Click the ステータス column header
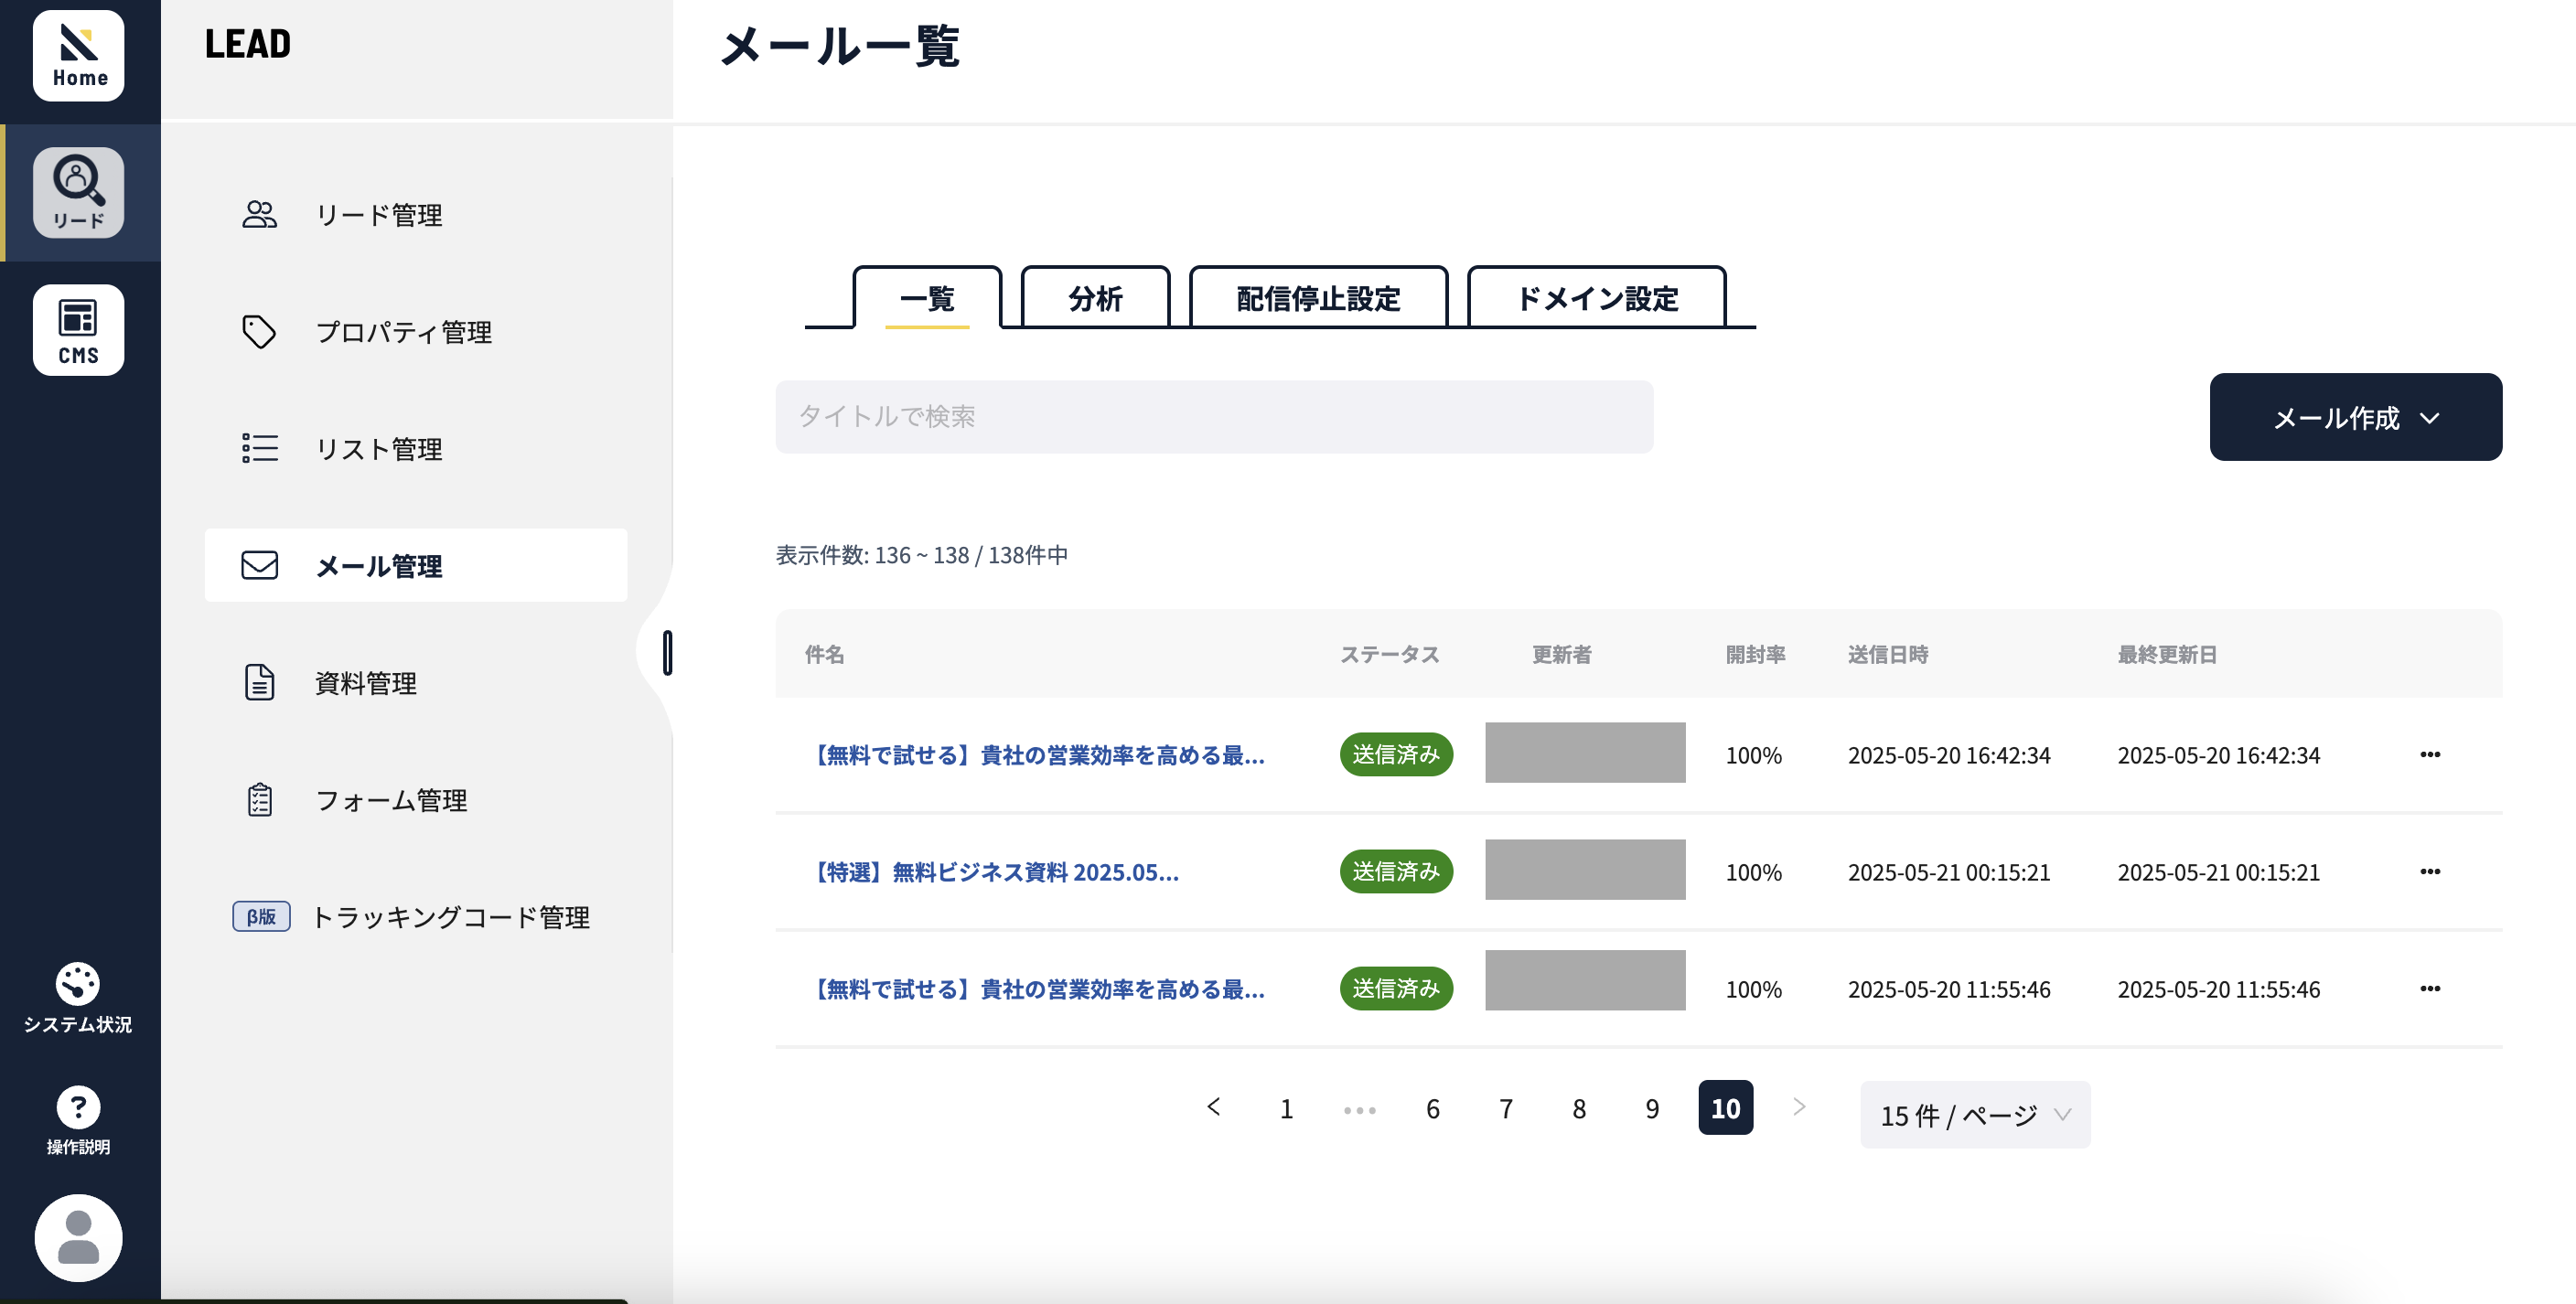 point(1390,654)
